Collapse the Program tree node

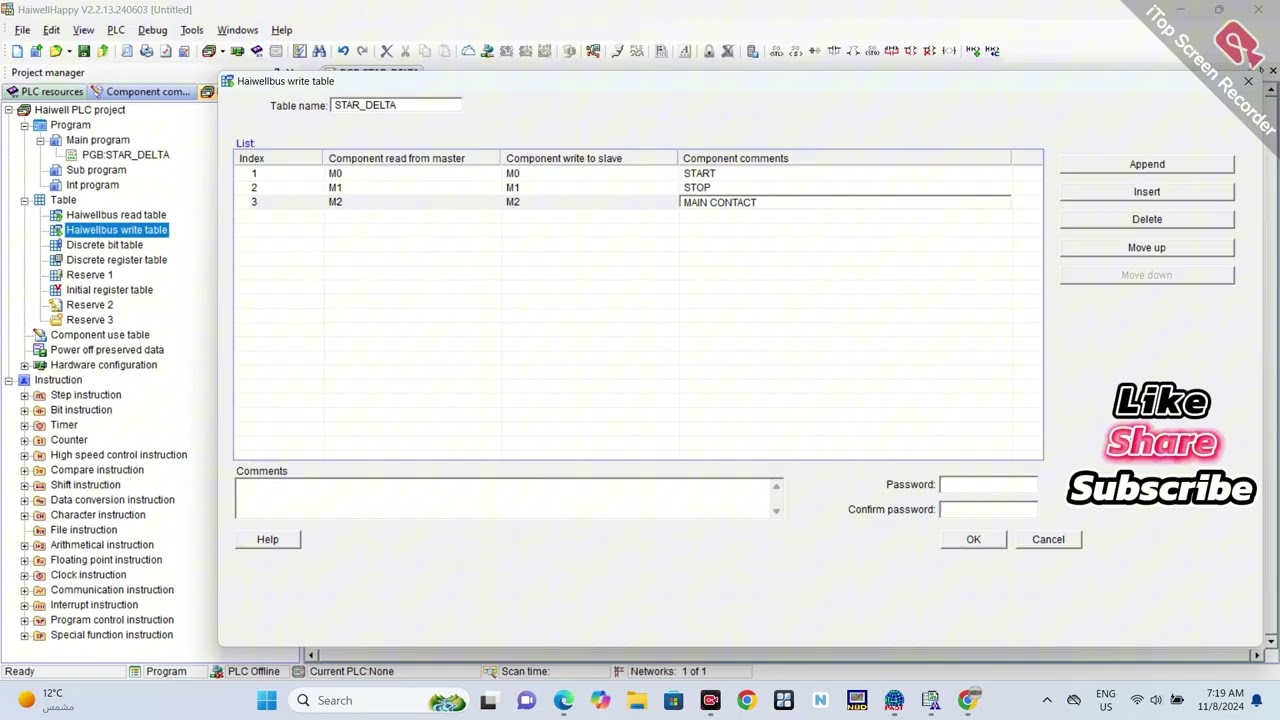pos(25,125)
